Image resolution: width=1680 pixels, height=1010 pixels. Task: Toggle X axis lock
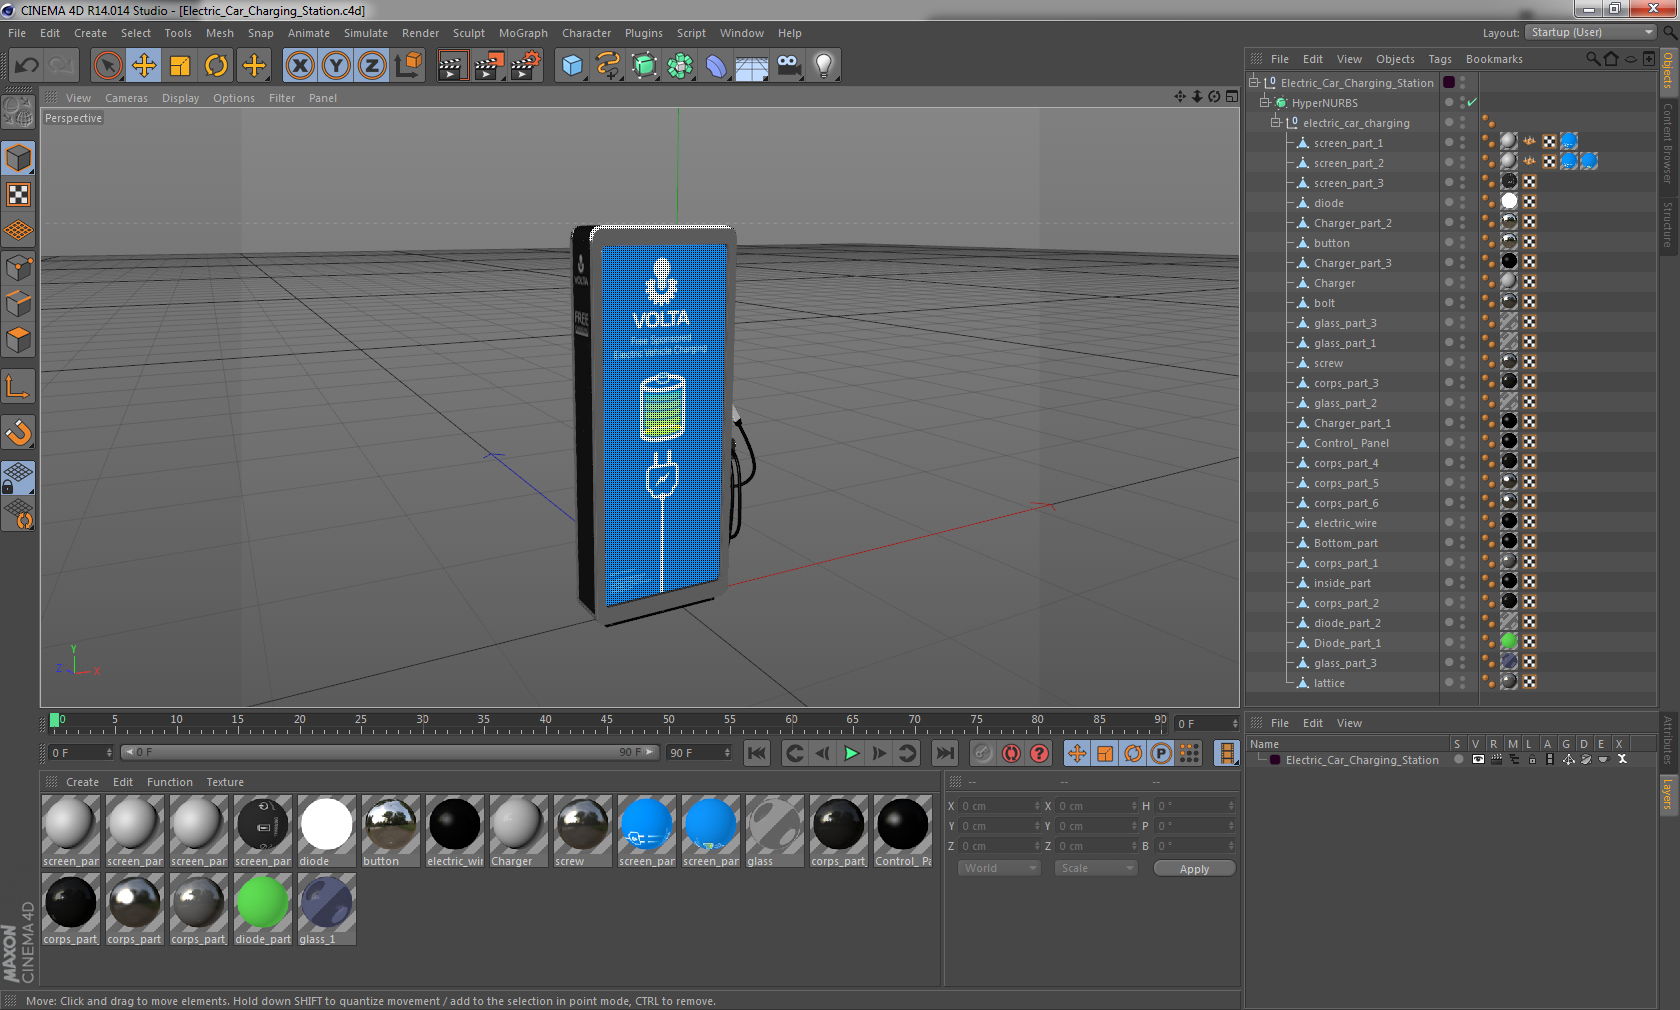[x=299, y=66]
